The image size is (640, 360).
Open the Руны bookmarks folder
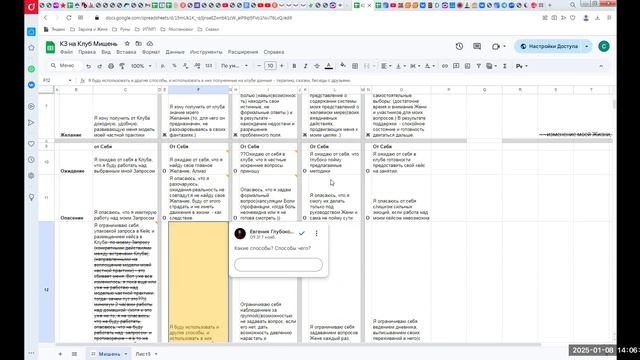(121, 29)
